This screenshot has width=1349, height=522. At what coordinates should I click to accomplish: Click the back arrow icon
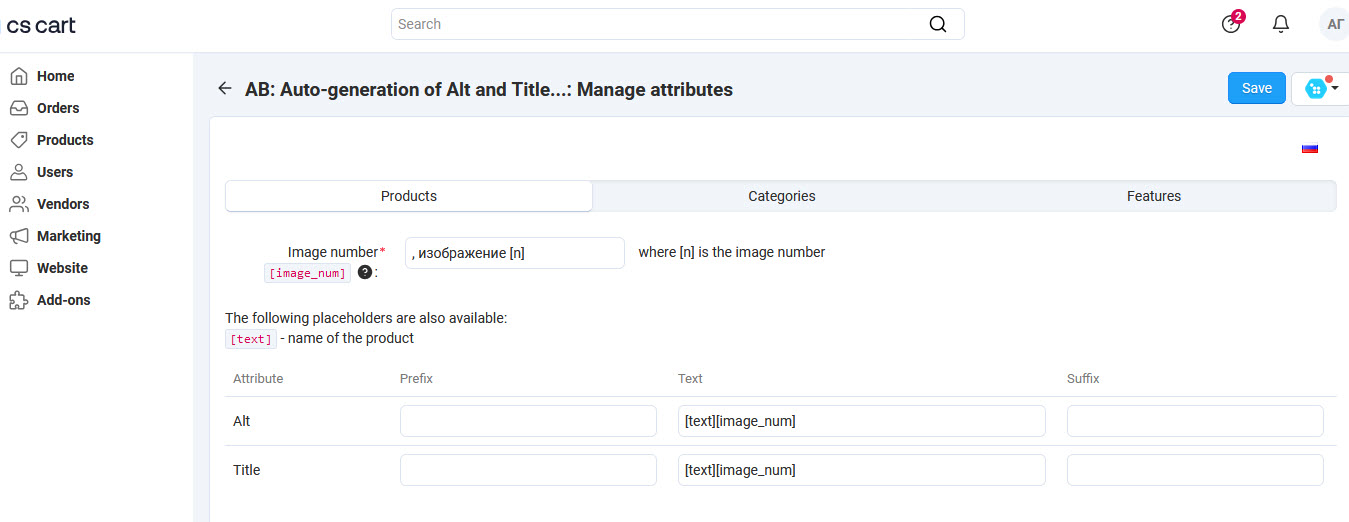point(225,89)
